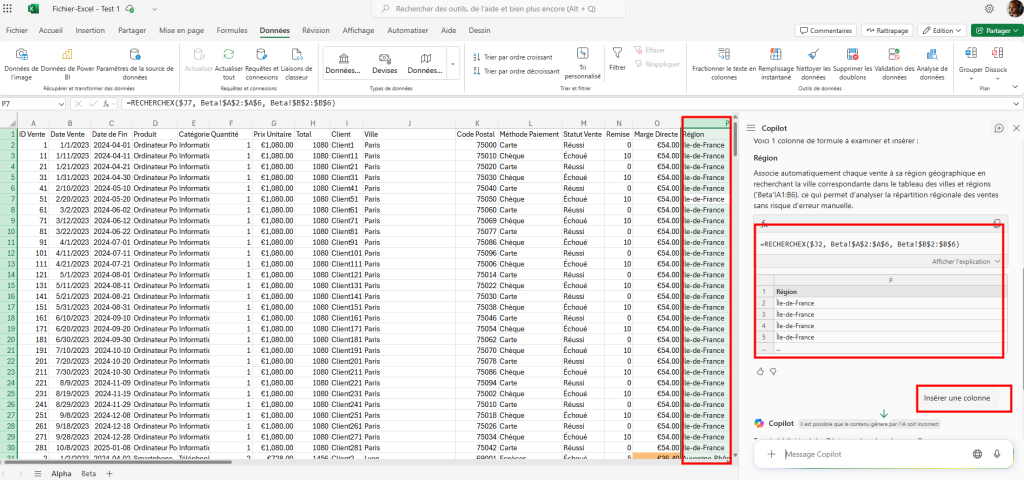Click Fractionner le texte en colonnes
Viewport: 1024px width, 480px height.
pyautogui.click(x=724, y=63)
